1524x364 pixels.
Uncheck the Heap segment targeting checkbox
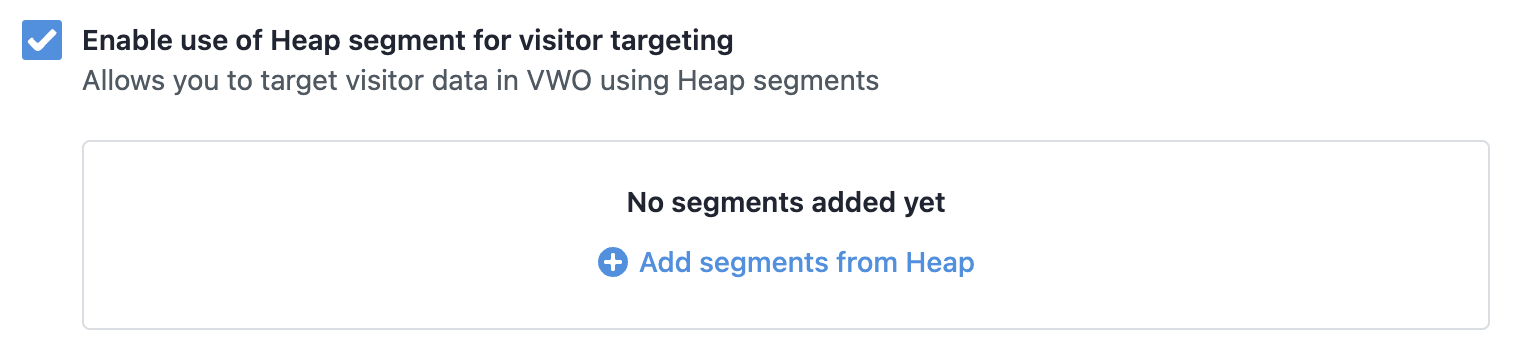click(x=42, y=40)
